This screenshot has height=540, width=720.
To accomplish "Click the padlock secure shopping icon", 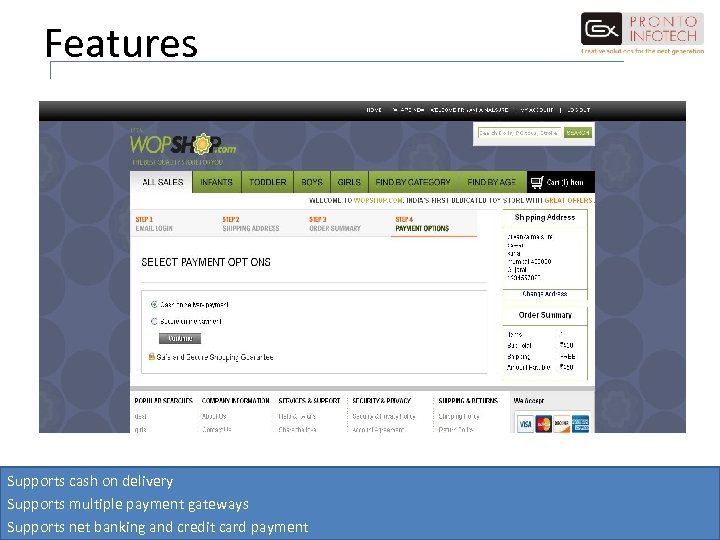I will click(152, 356).
